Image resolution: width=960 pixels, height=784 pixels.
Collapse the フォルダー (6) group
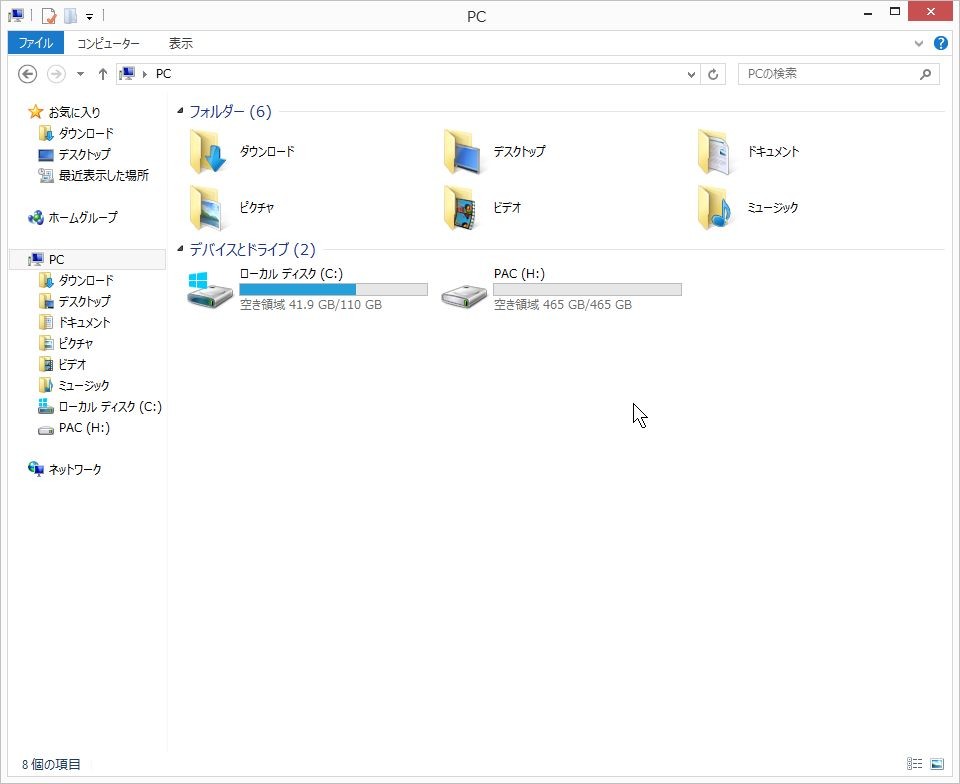179,111
